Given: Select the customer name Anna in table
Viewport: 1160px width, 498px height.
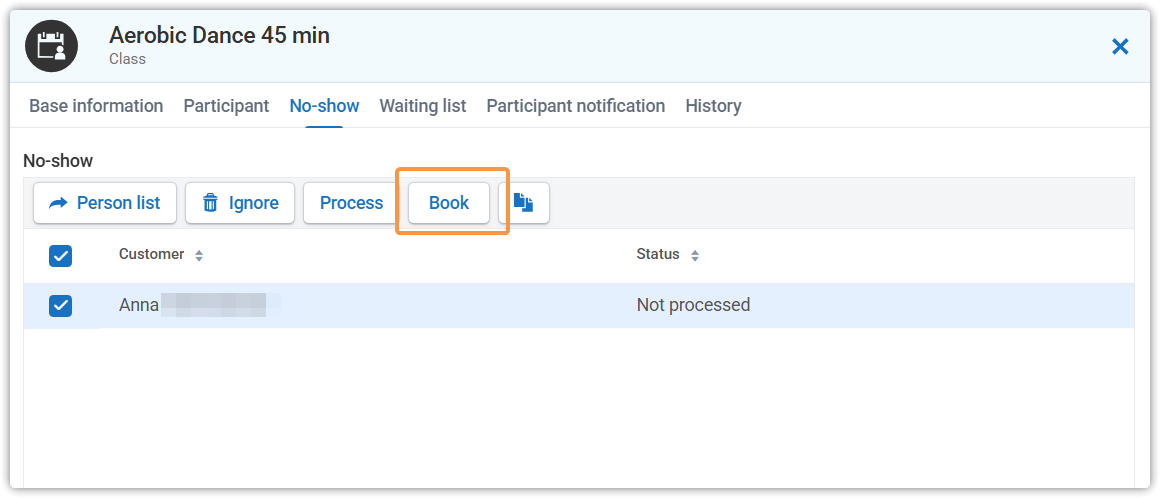Looking at the screenshot, I should coord(139,306).
